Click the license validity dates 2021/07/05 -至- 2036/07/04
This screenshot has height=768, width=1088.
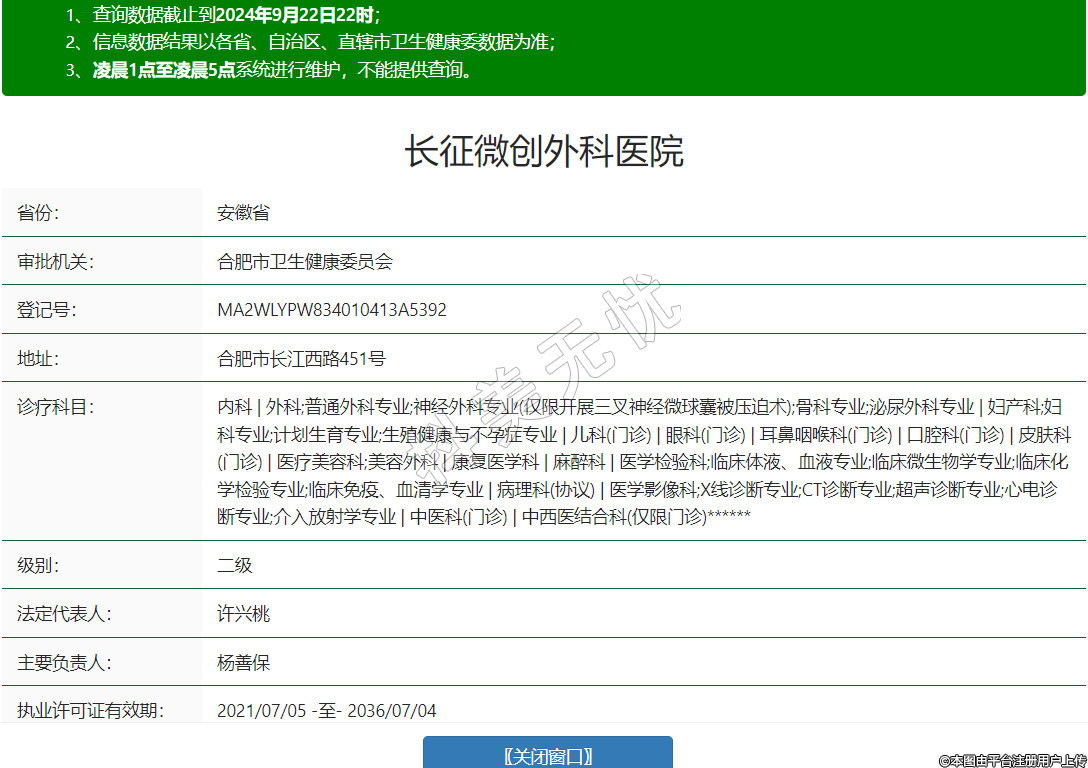[327, 711]
